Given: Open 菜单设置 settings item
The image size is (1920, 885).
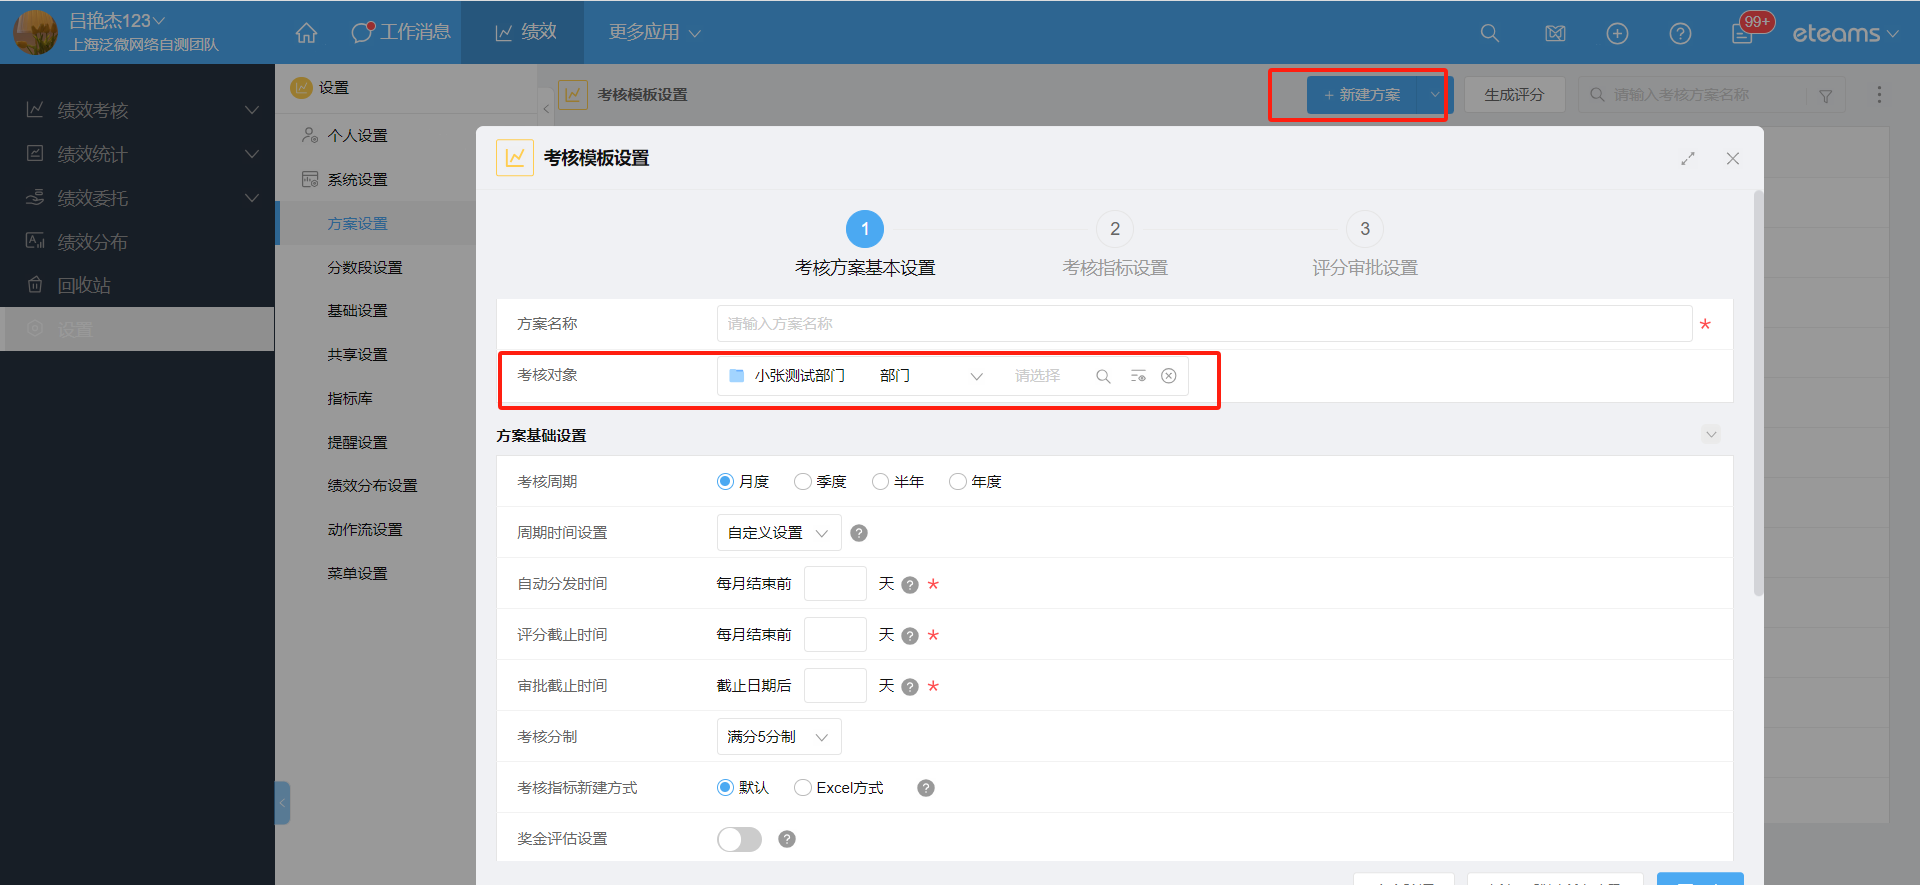Looking at the screenshot, I should tap(357, 573).
